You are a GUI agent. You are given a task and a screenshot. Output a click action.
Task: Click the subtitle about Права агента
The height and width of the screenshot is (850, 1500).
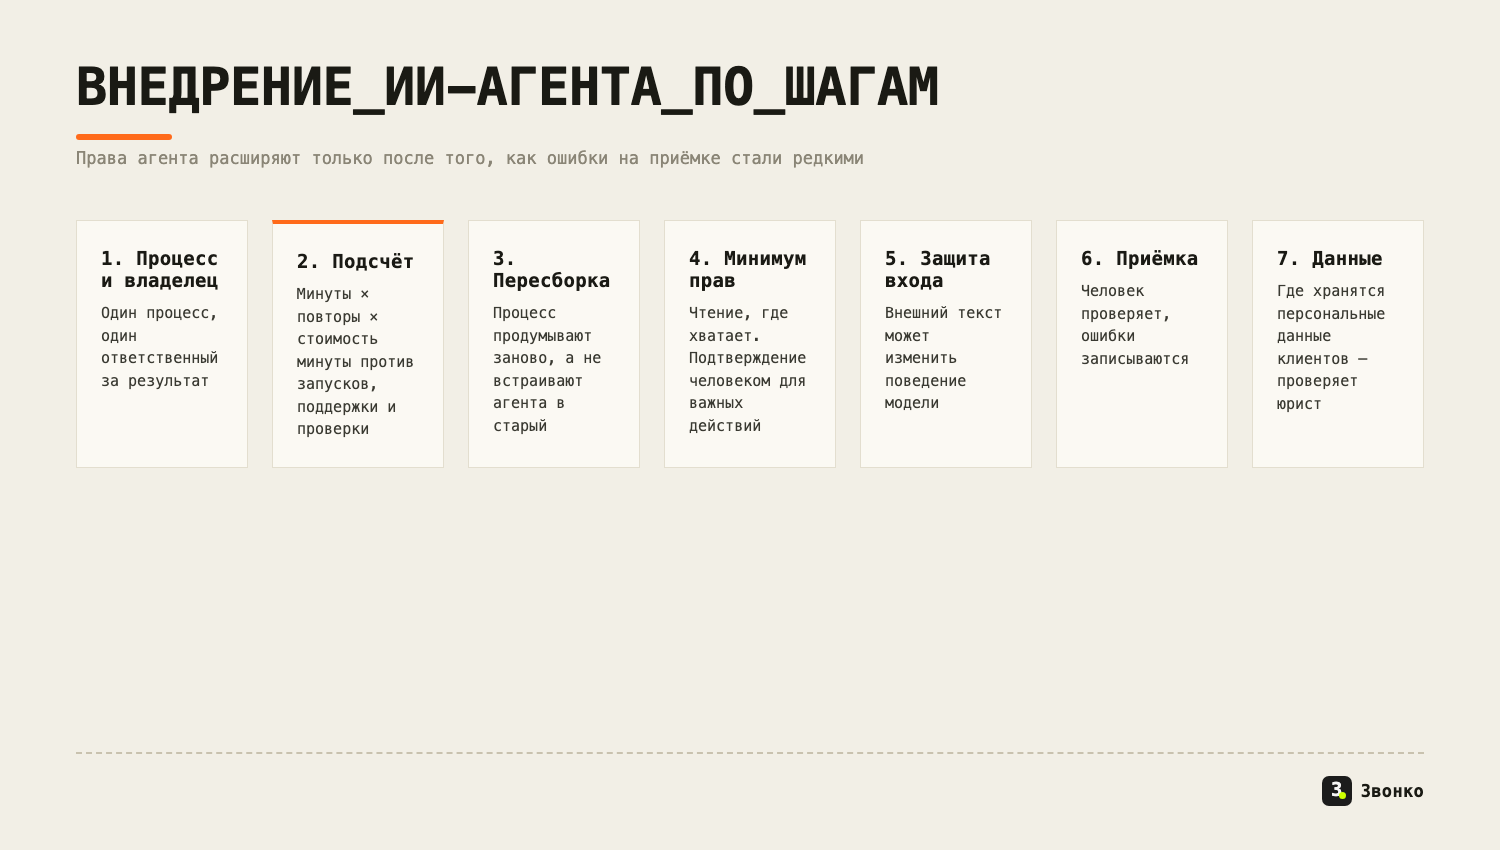(470, 158)
